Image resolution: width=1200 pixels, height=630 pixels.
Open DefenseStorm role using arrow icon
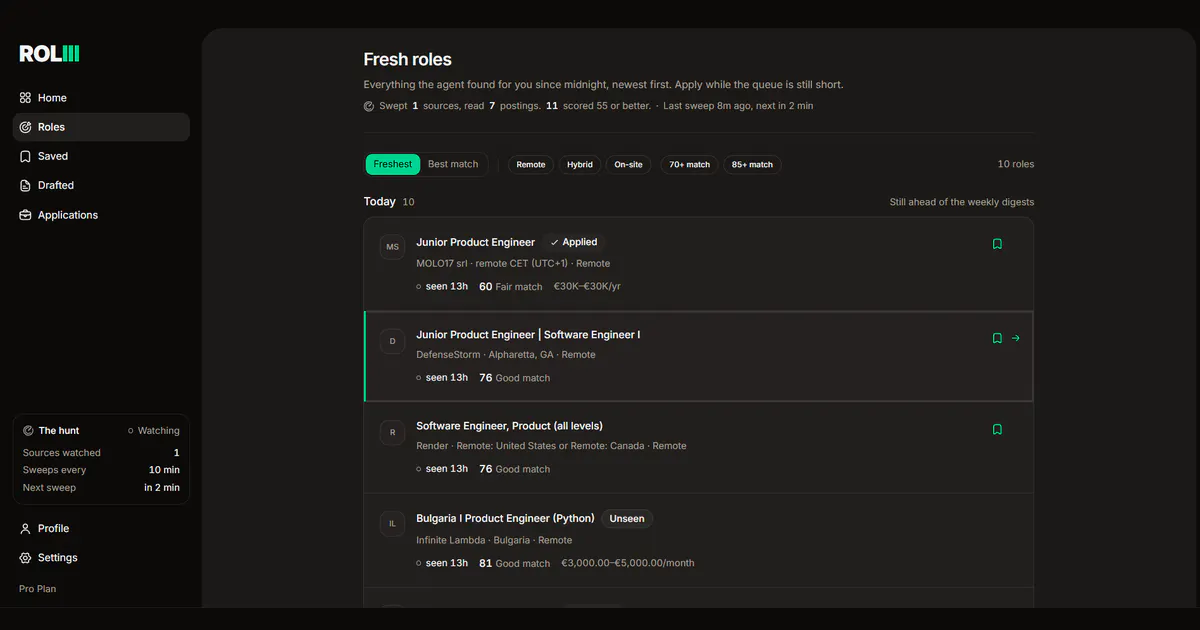click(1016, 338)
